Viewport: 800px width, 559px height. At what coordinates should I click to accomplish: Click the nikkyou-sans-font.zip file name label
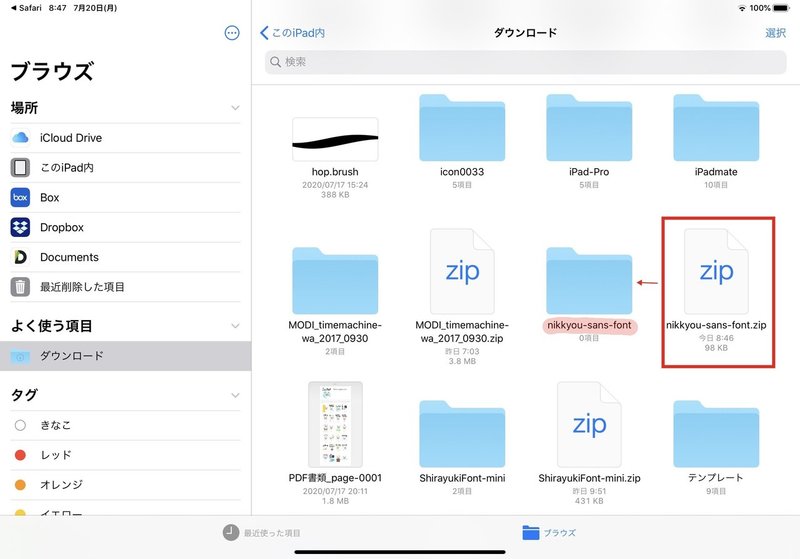click(716, 325)
